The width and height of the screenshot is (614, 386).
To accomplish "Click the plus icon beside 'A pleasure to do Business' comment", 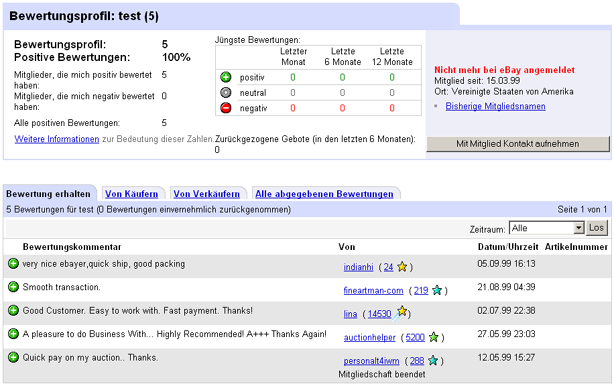I will pos(13,334).
